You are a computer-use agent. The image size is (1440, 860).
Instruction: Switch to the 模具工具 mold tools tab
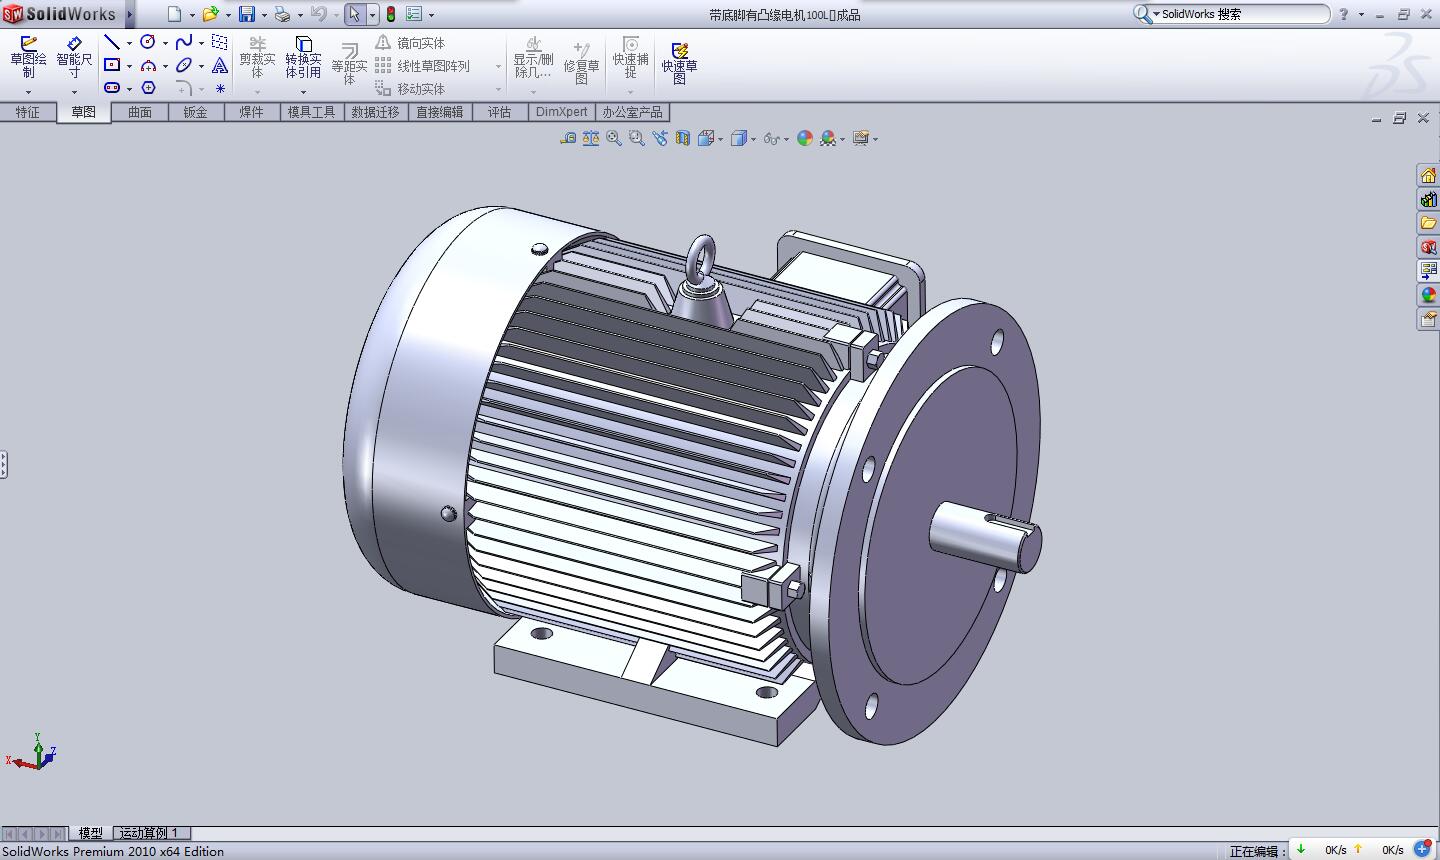tap(311, 112)
